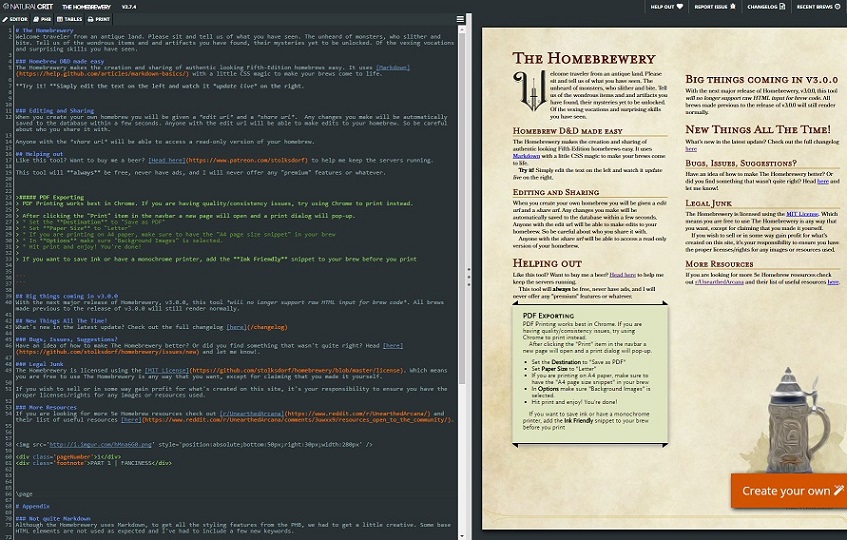The width and height of the screenshot is (847, 540).
Task: Follow the Markdown link in preview
Action: coord(526,156)
